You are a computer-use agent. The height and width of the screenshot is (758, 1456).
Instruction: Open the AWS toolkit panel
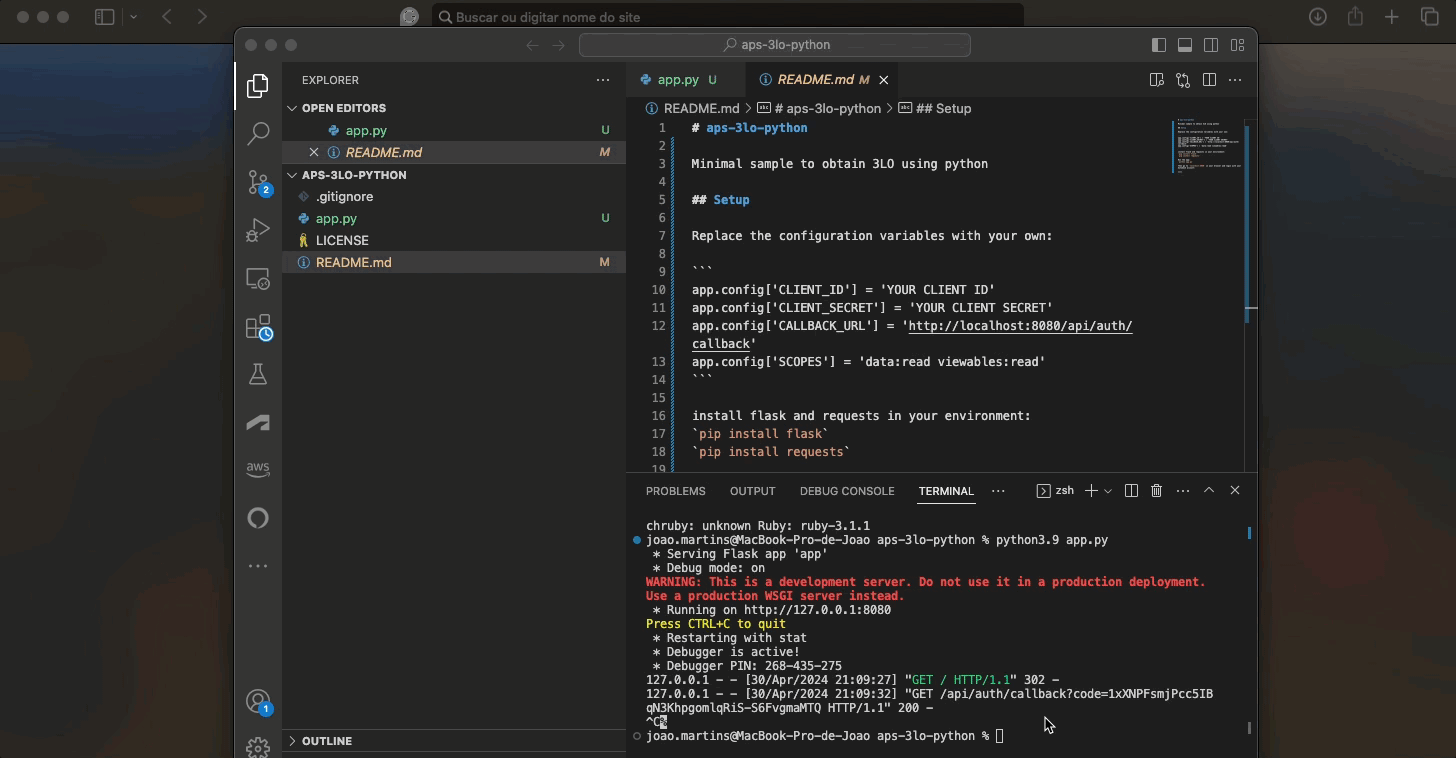pyautogui.click(x=258, y=468)
